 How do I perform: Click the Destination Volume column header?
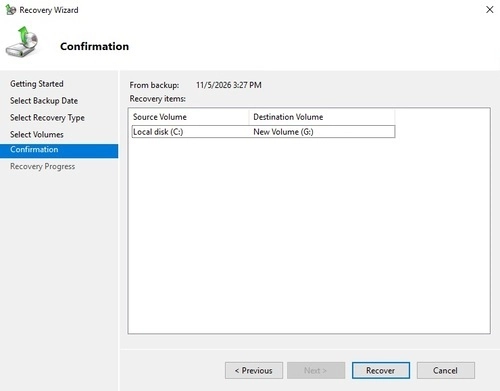[322, 117]
